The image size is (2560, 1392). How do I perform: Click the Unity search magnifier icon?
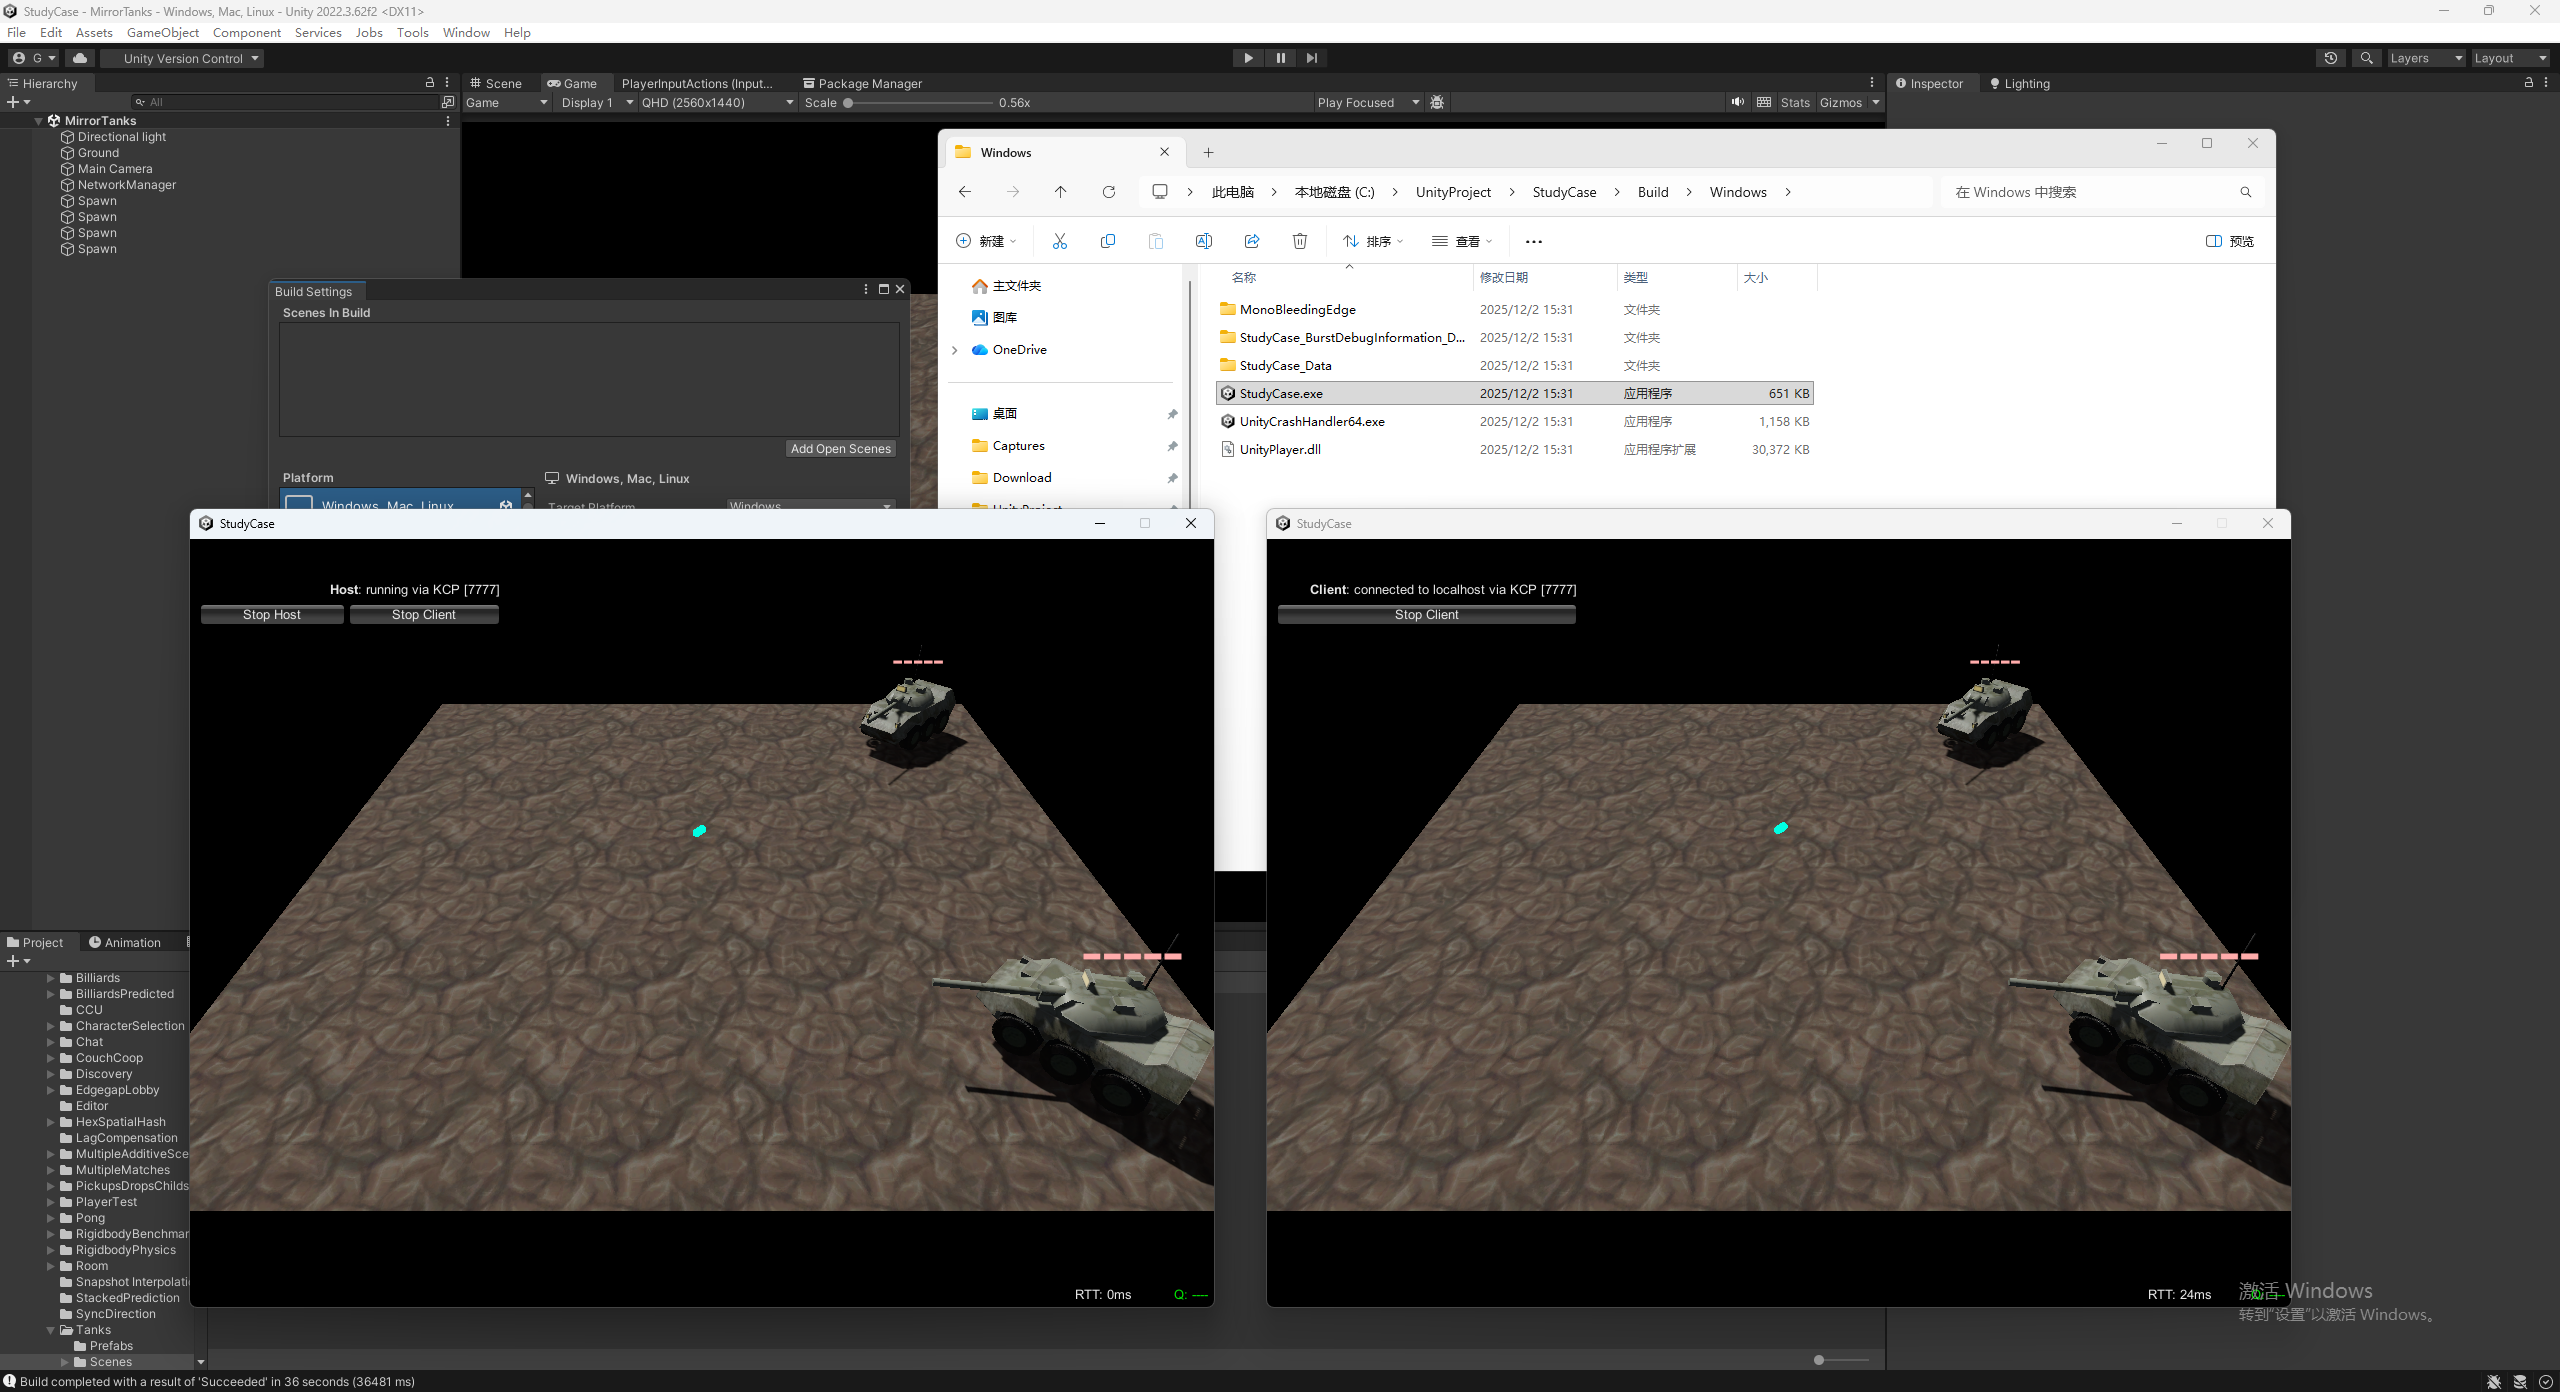point(2366,58)
